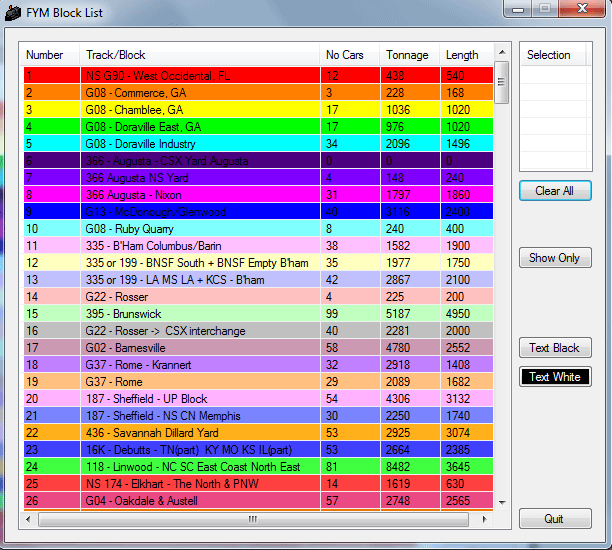
Task: Click the Show Only button
Action: [x=555, y=258]
